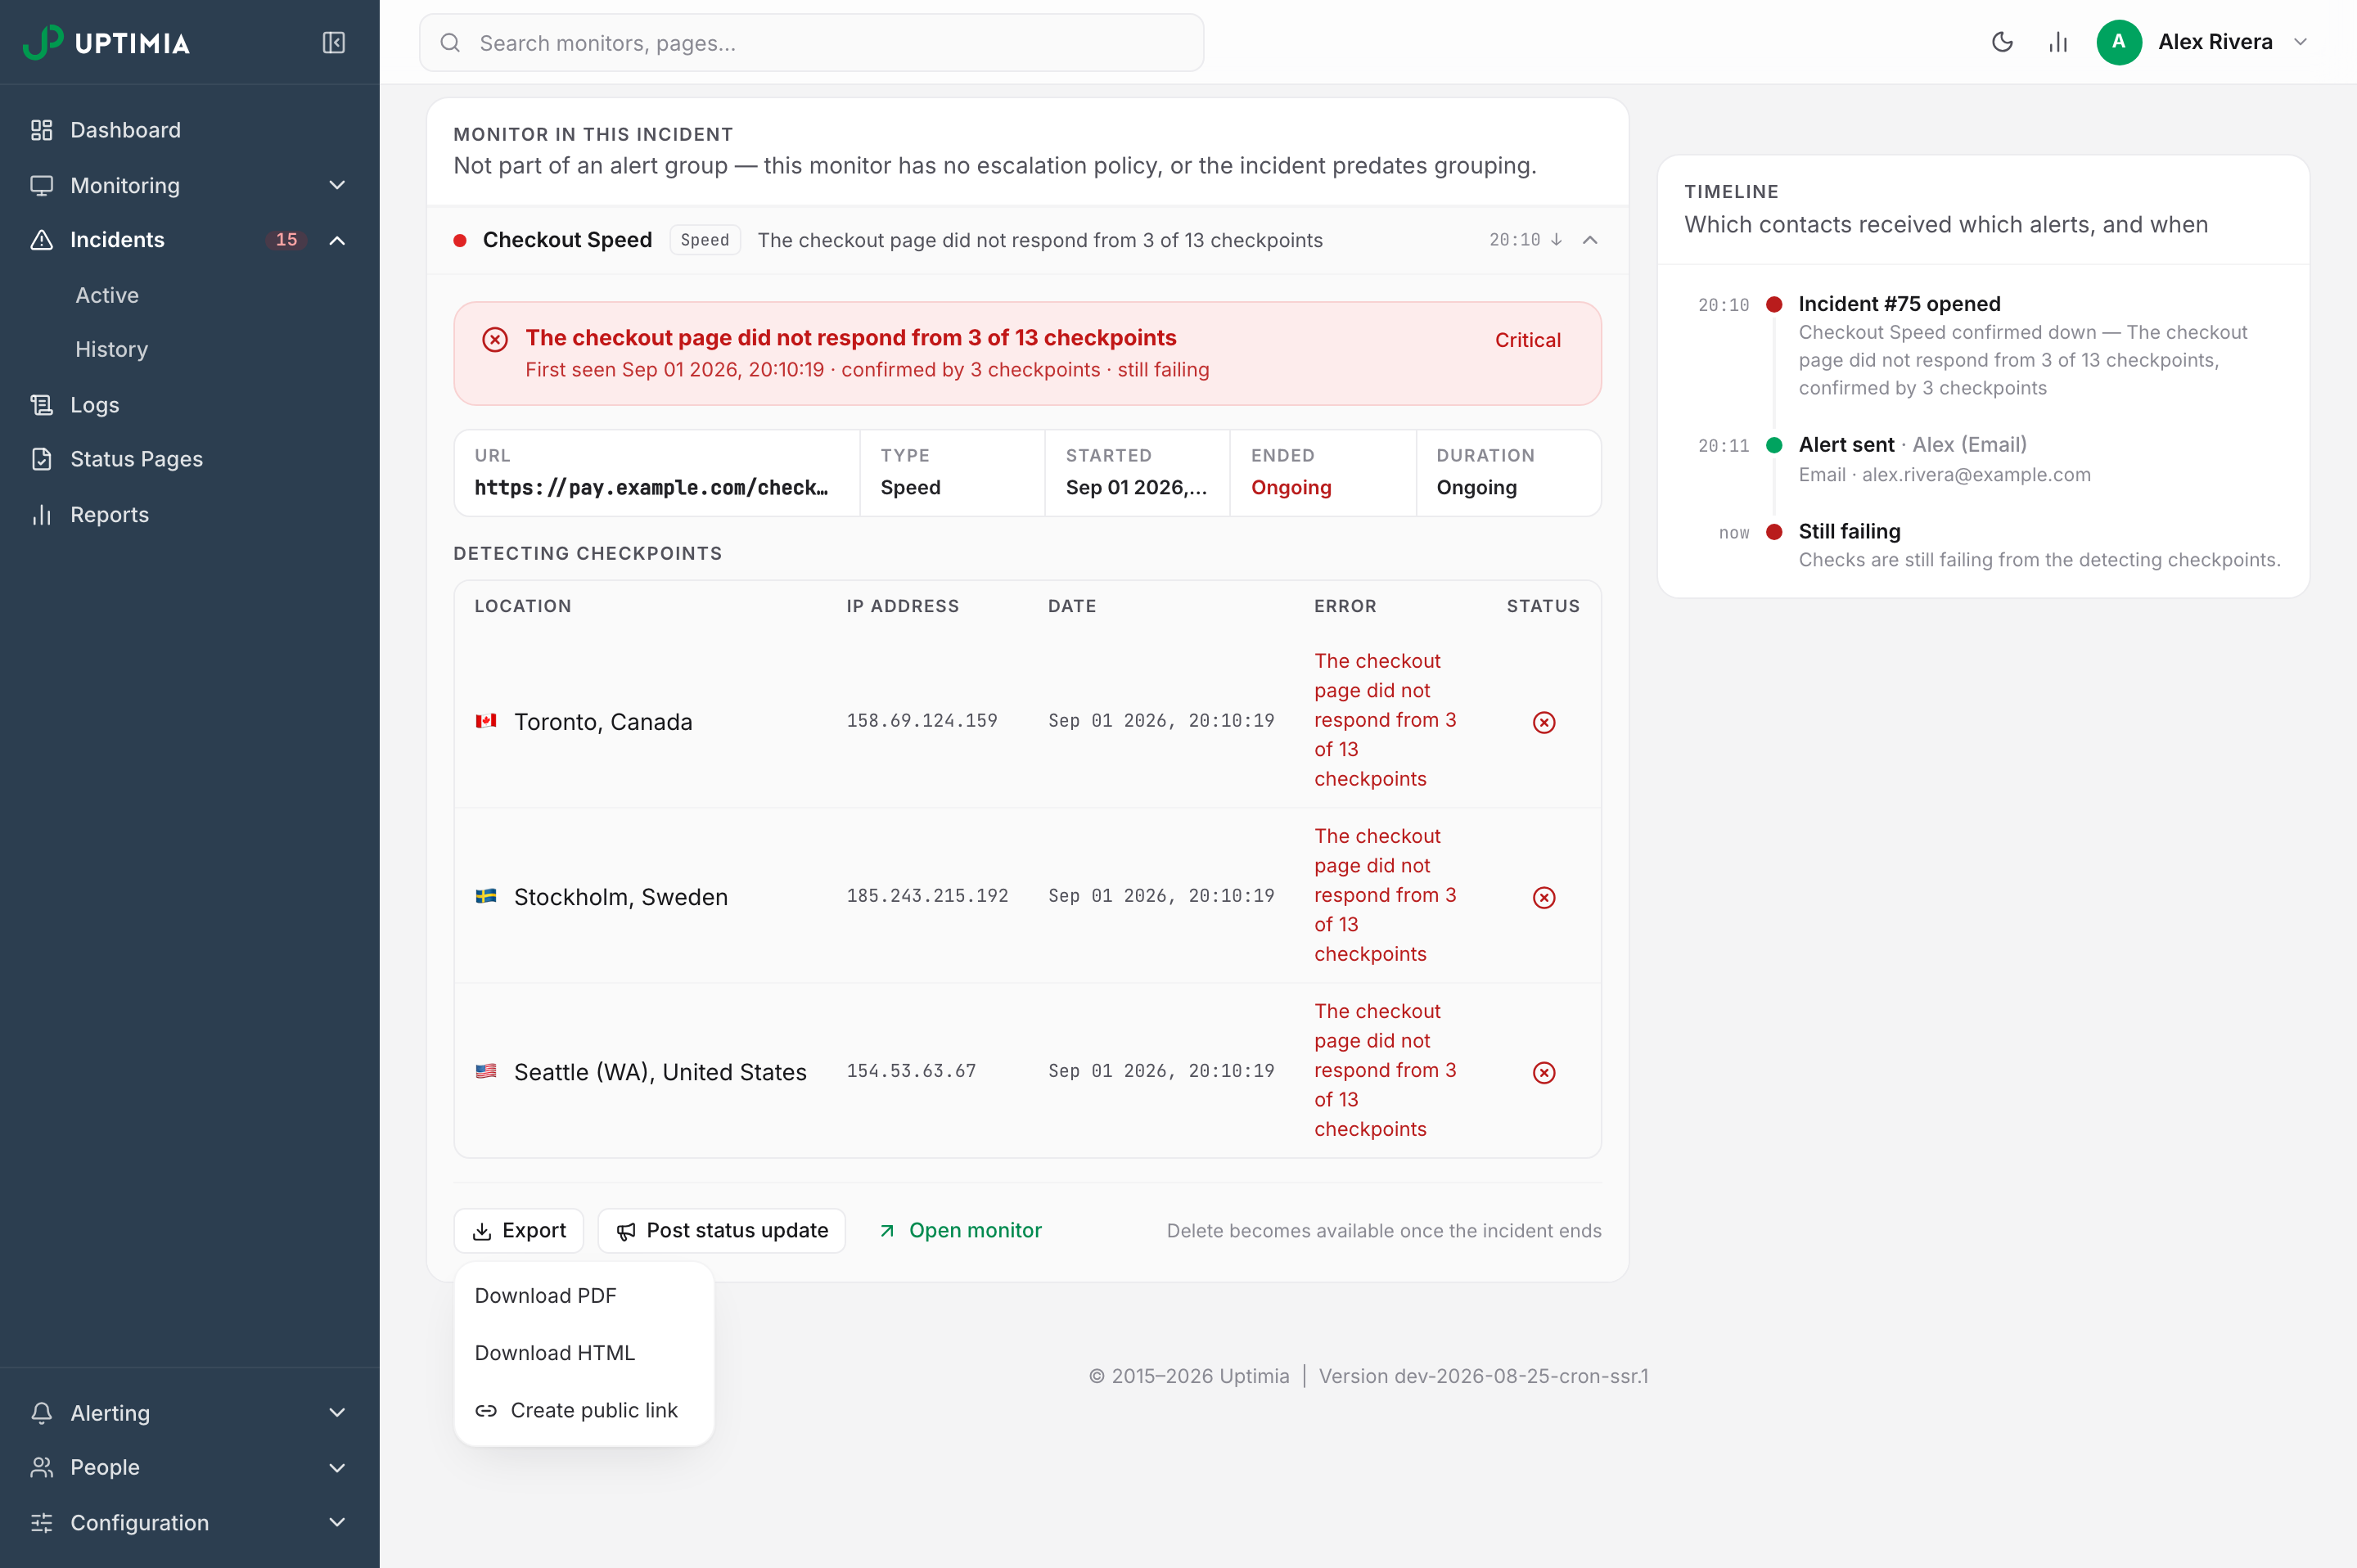Click the Seattle (WA), United States flag icon
Screen dimensions: 2357x1568
pyautogui.click(x=486, y=1071)
